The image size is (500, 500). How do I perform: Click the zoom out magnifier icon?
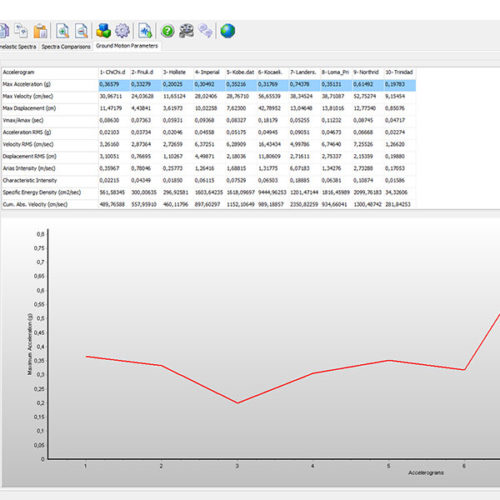[81, 31]
